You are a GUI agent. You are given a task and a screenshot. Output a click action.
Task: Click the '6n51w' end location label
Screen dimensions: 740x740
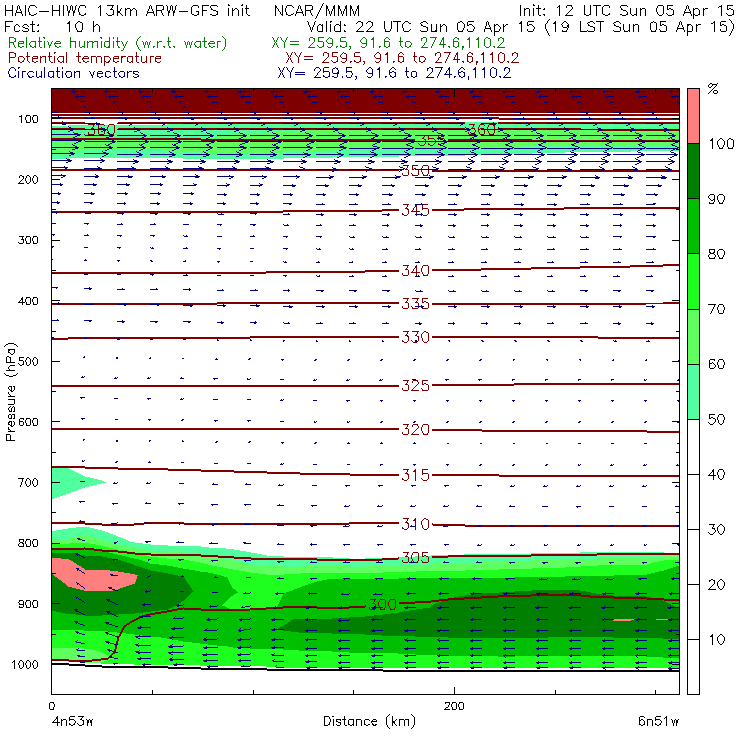point(658,721)
